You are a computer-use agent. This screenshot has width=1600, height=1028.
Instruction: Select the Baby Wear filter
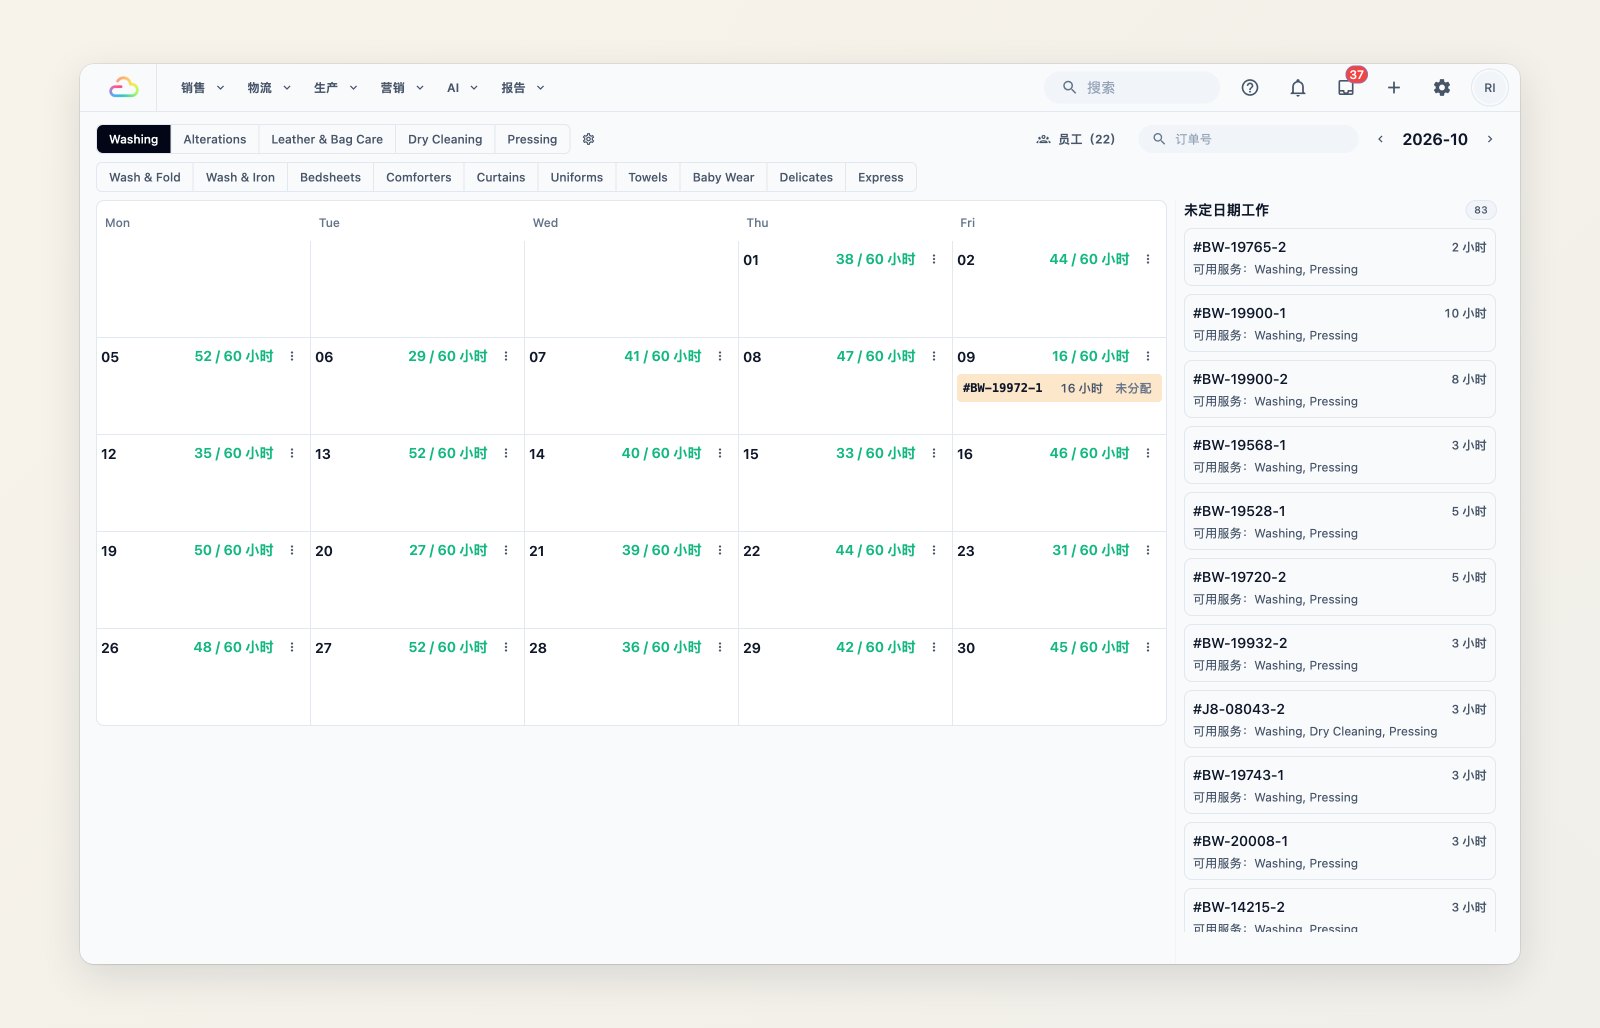[724, 177]
